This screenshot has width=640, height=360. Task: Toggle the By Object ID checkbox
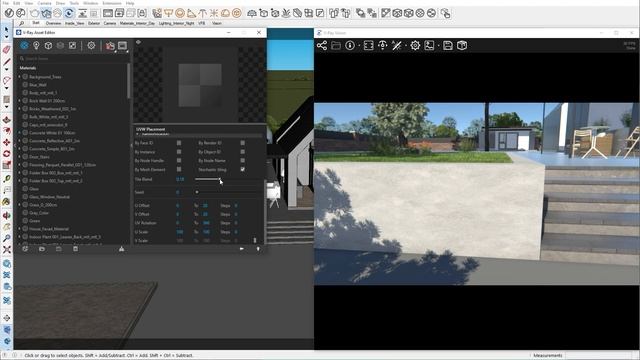tap(242, 152)
